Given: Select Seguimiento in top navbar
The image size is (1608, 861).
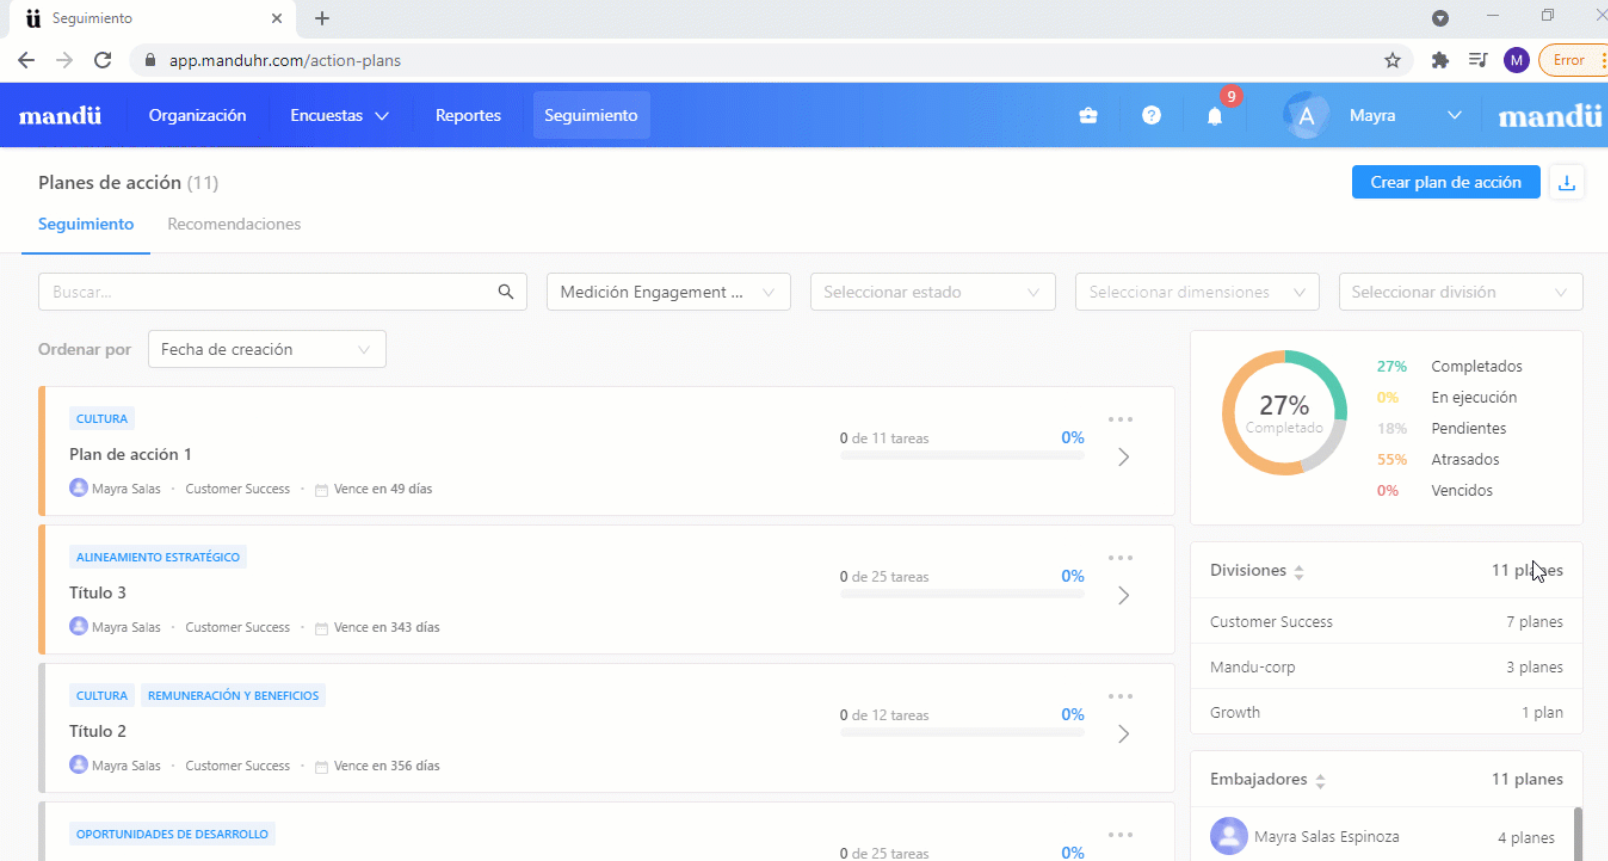Looking at the screenshot, I should pos(591,116).
